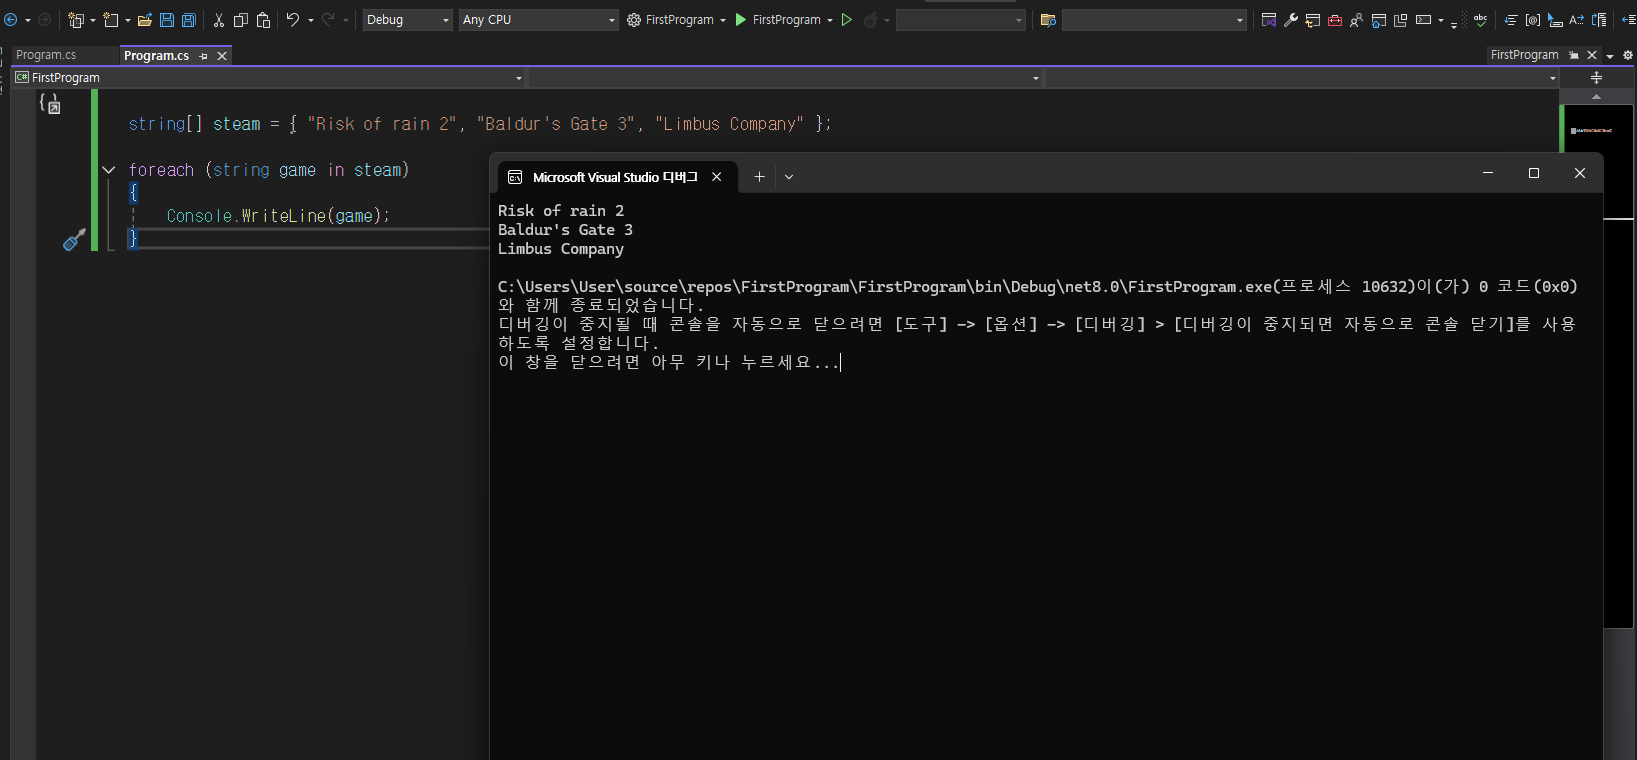
Task: Save the current file with Save icon
Action: [x=167, y=20]
